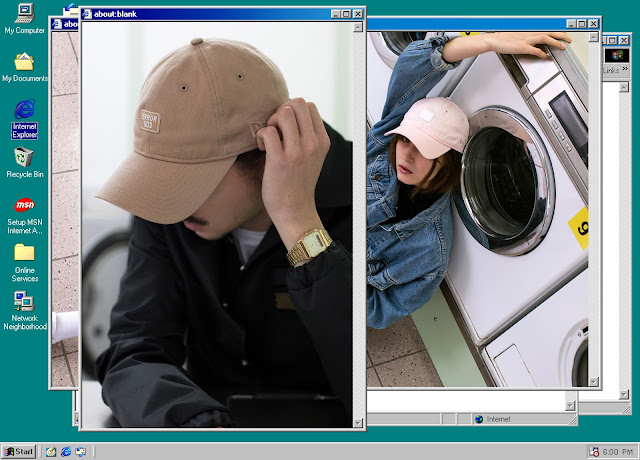
Task: Launch Internet Explorer from Quick Launch bar
Action: pyautogui.click(x=66, y=451)
